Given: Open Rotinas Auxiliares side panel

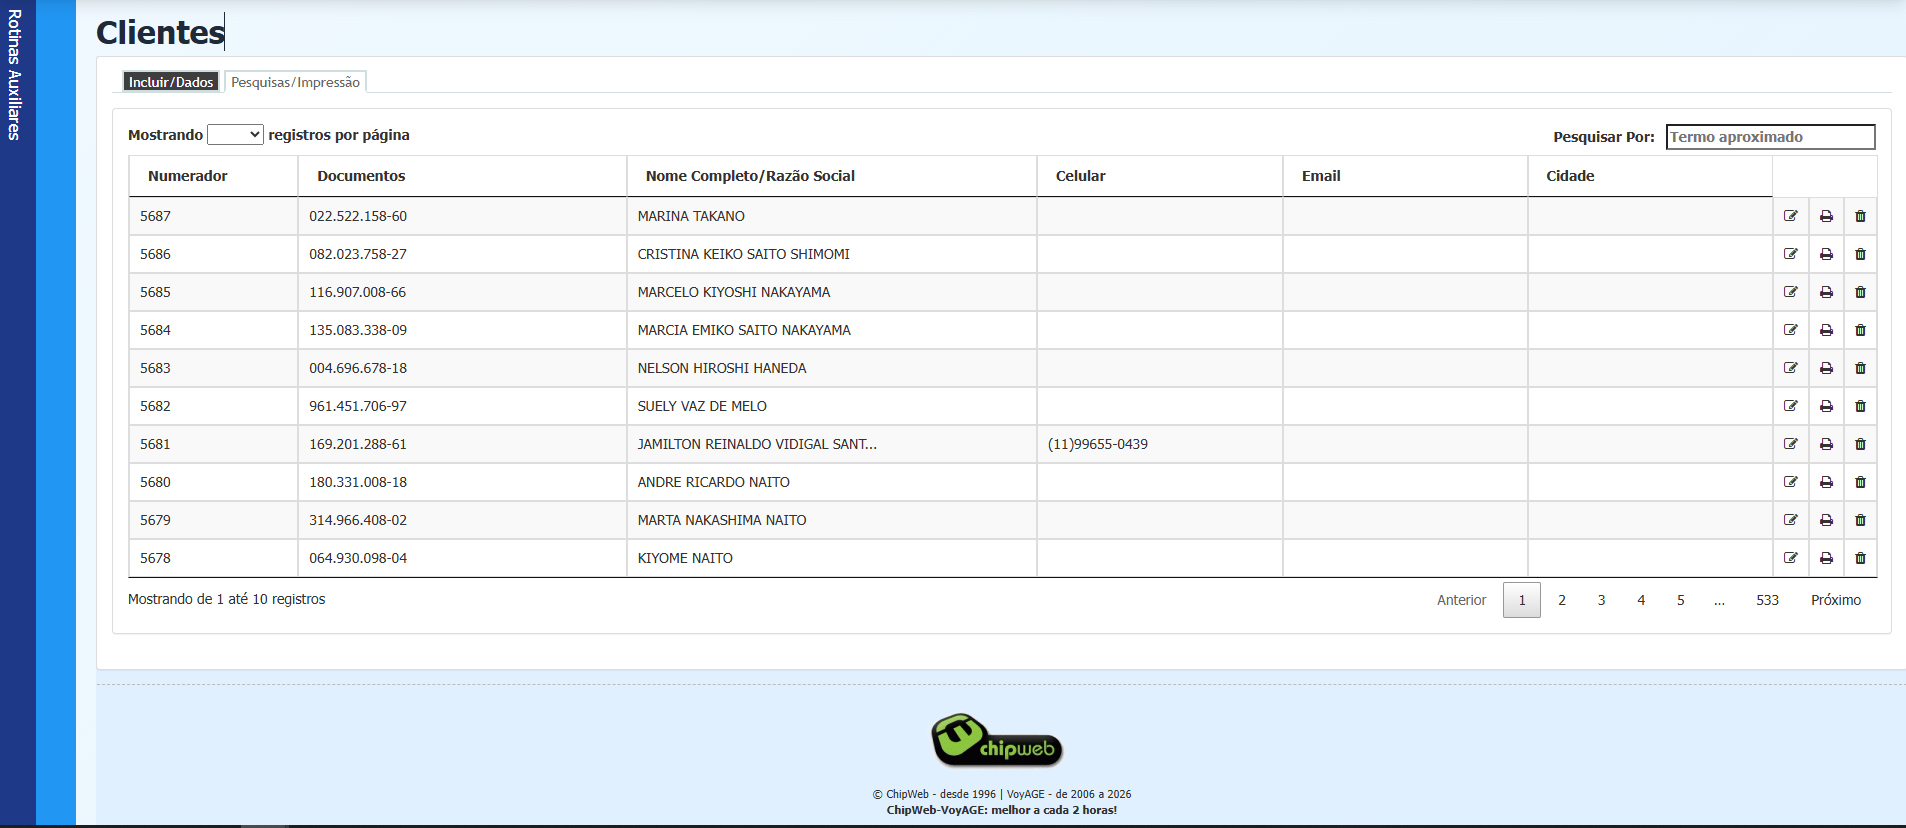Looking at the screenshot, I should click(x=15, y=75).
